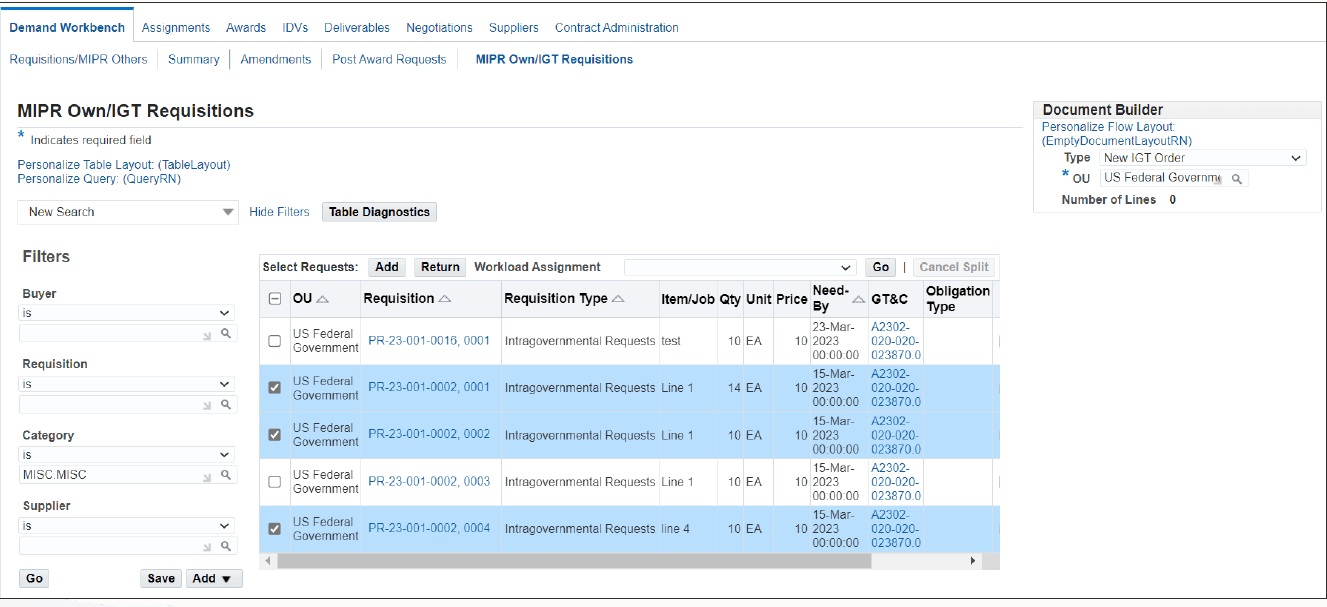Open requisition link PR-23-001-0016, 0001
The width and height of the screenshot is (1327, 607).
click(429, 341)
